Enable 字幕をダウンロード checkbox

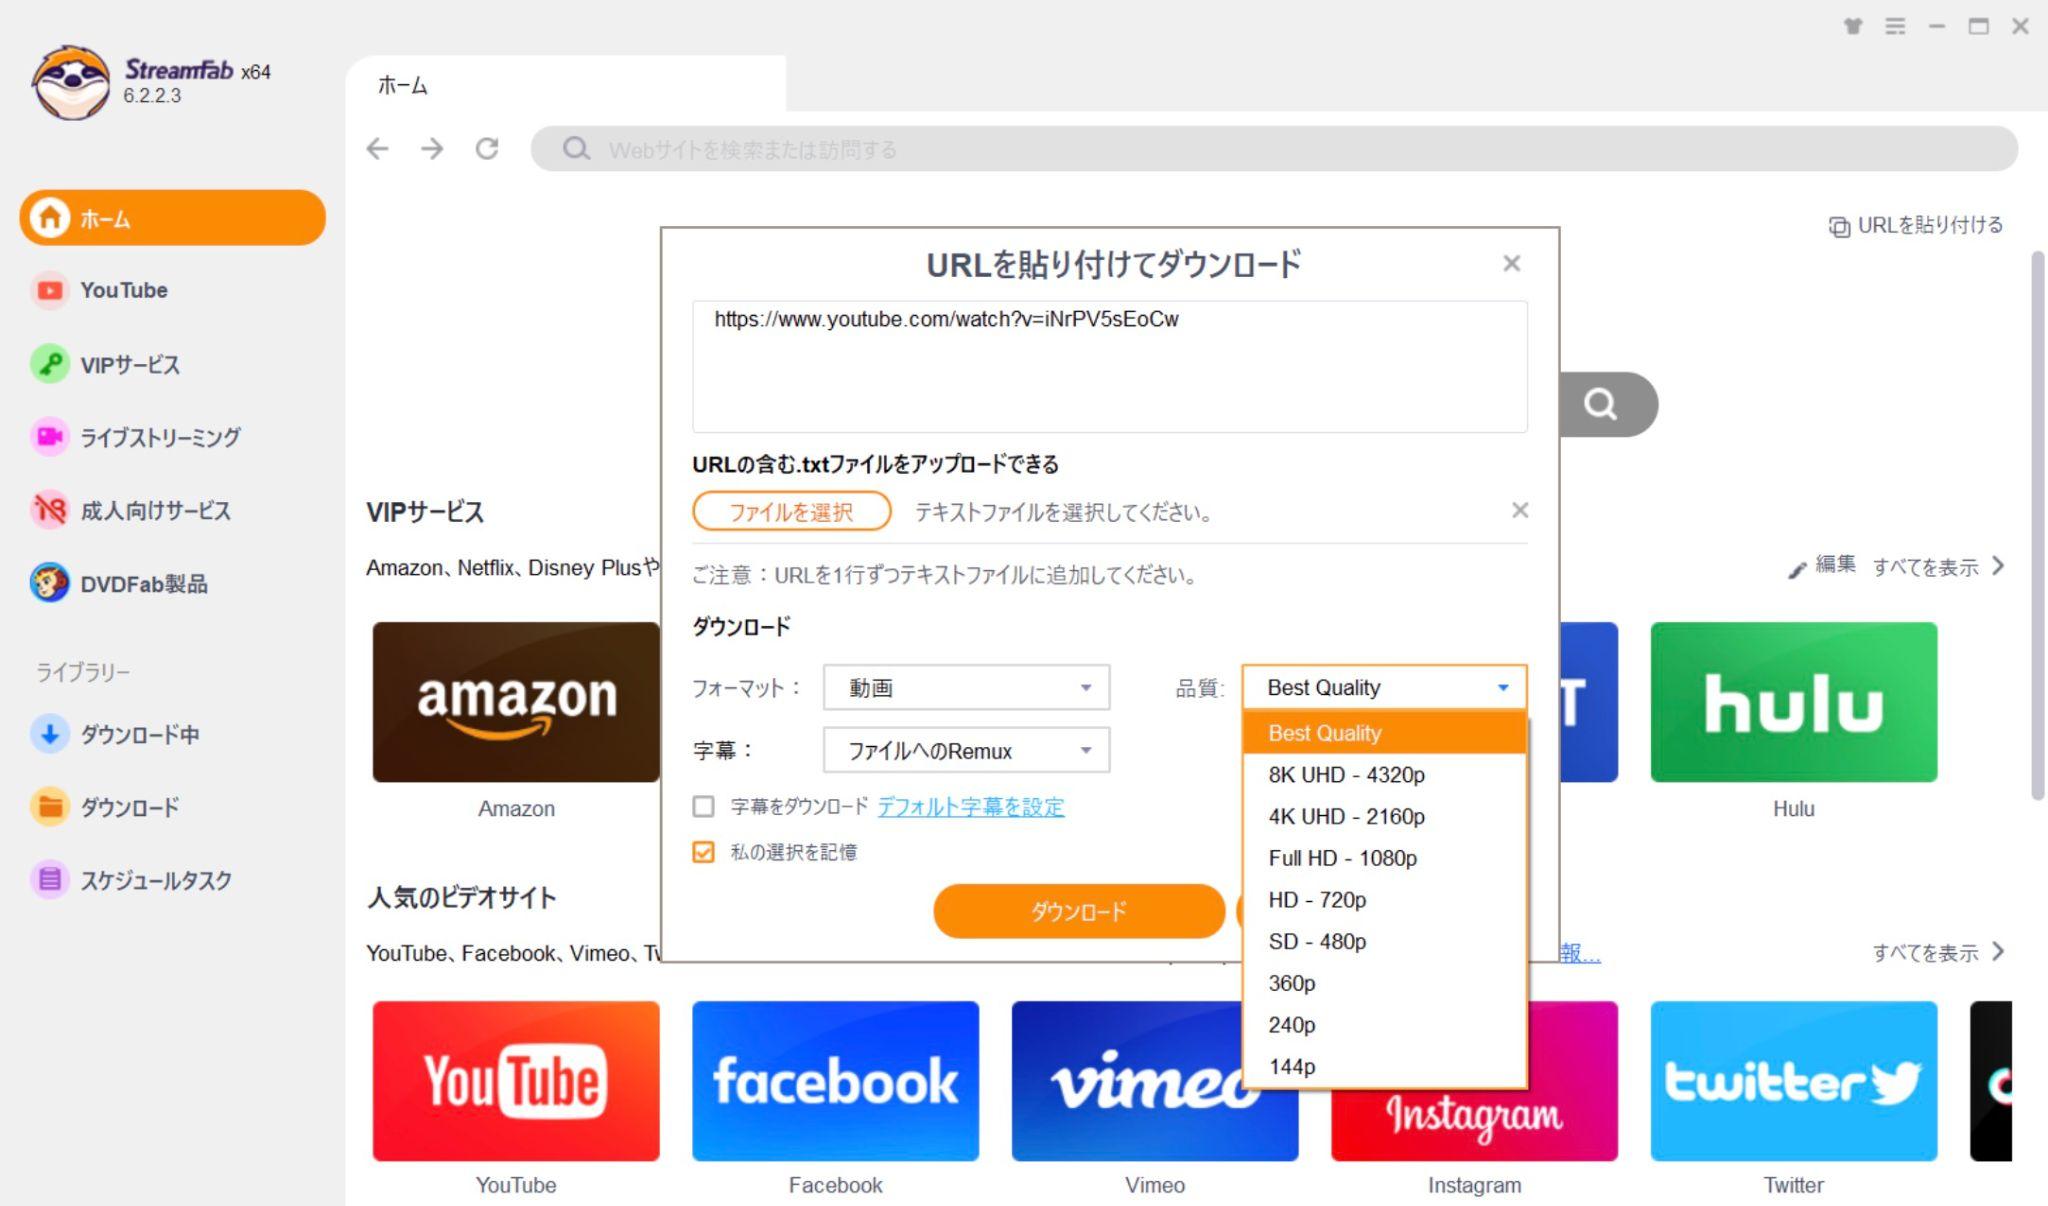click(x=704, y=806)
